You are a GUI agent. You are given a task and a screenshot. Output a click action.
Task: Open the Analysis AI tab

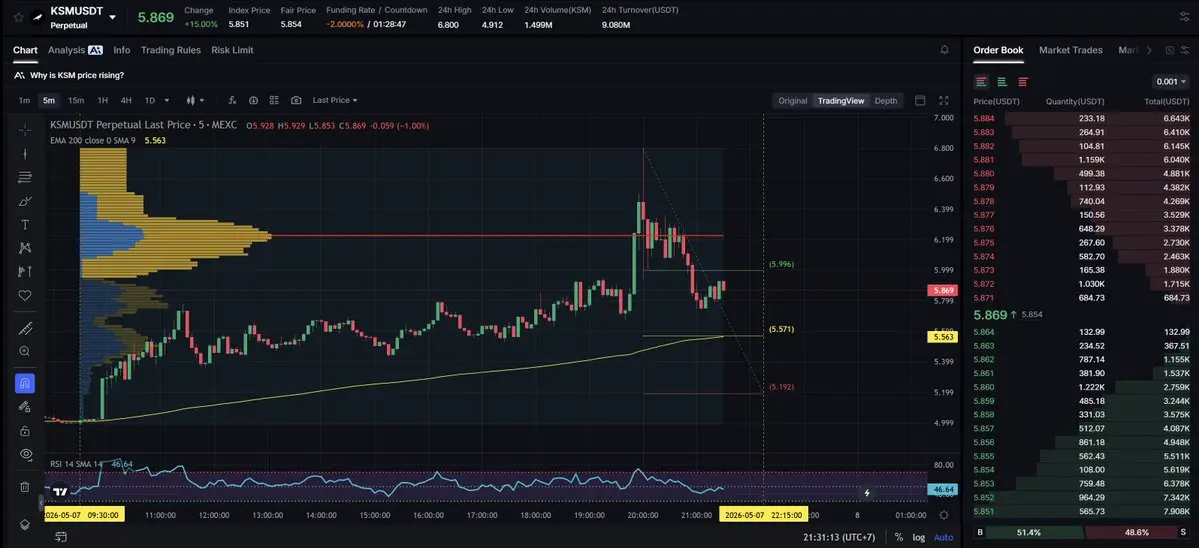pos(75,50)
